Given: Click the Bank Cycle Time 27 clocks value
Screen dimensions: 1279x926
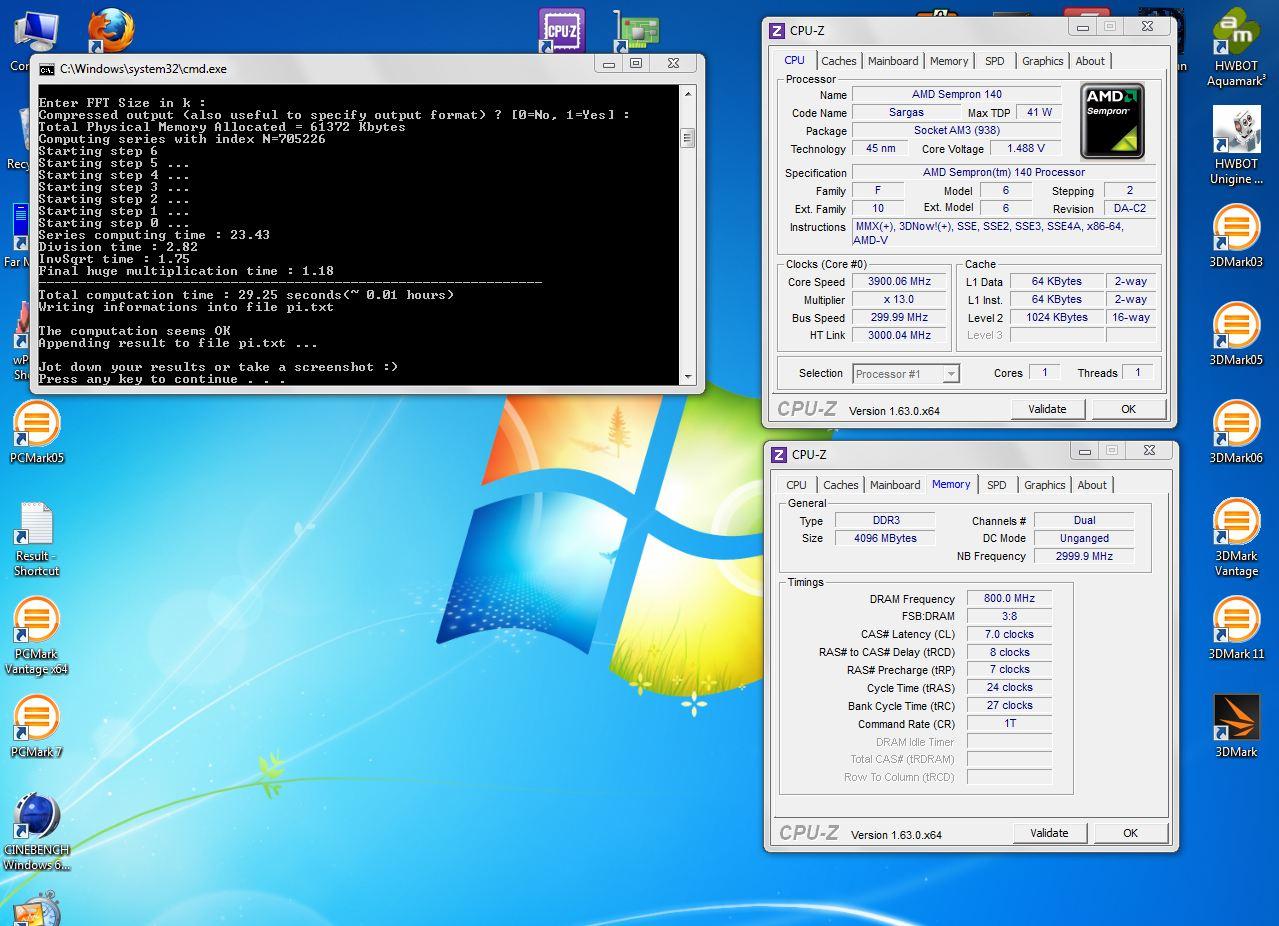Looking at the screenshot, I should click(x=1009, y=706).
